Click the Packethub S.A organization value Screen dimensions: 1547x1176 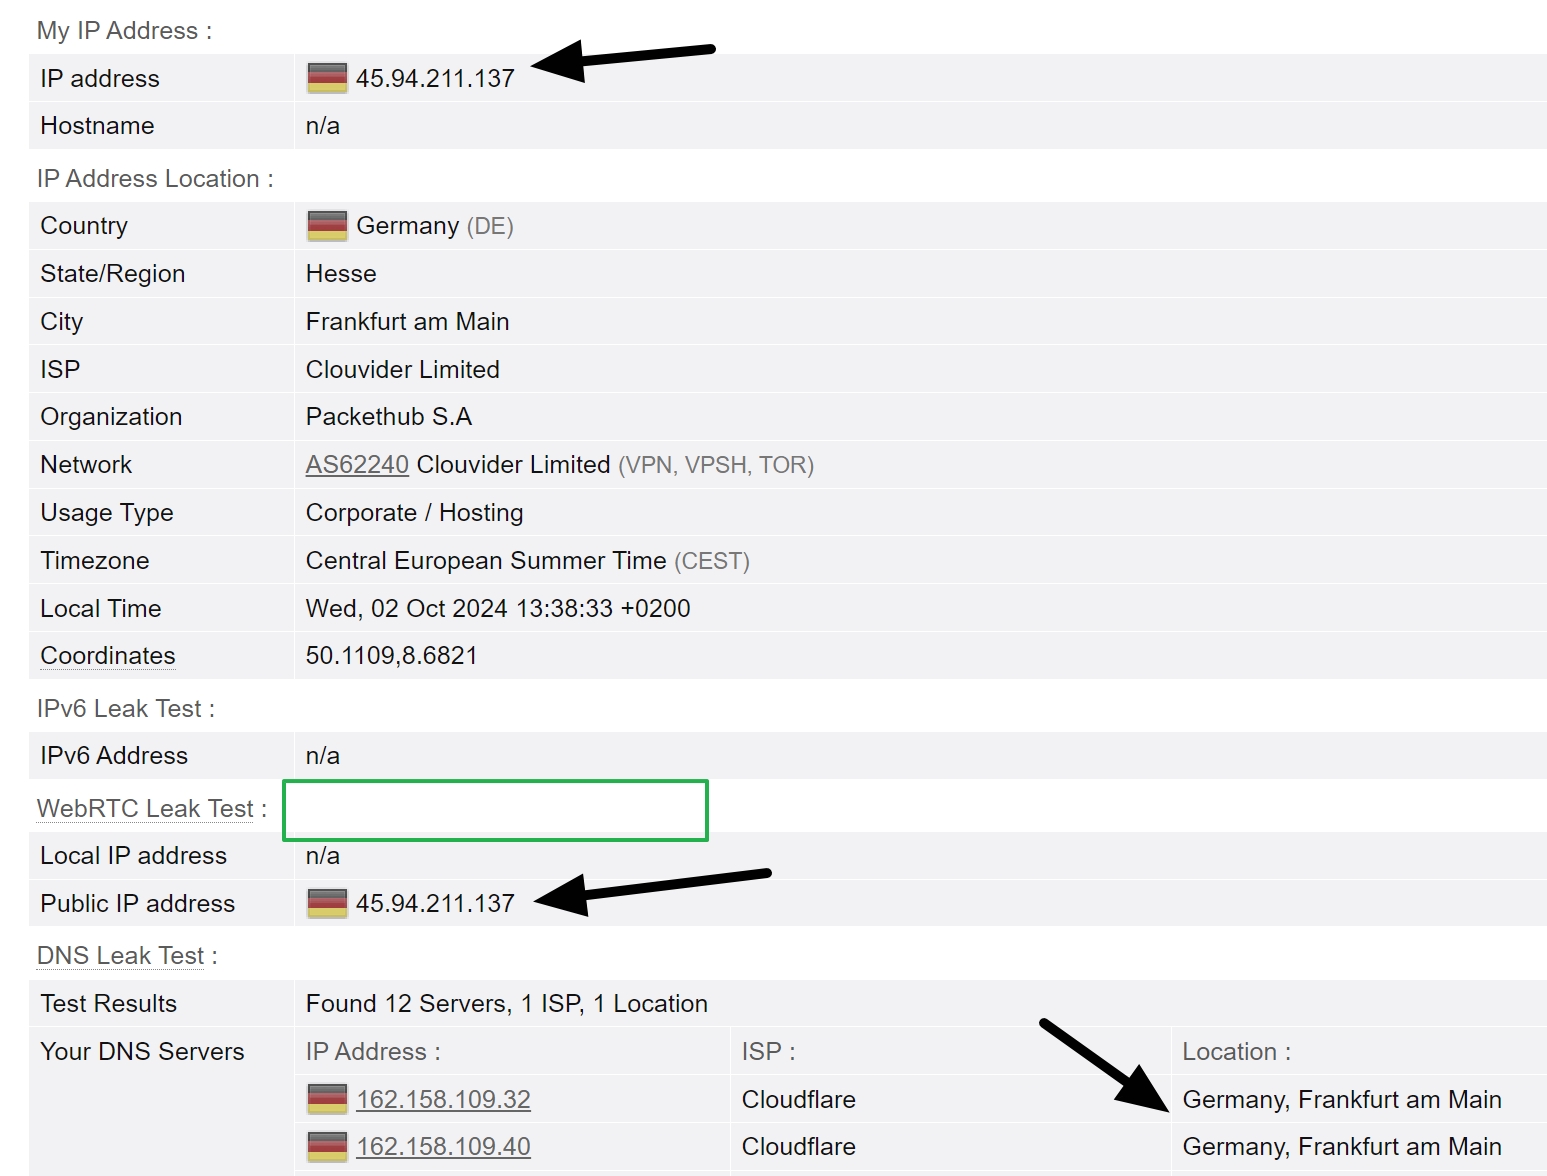tap(388, 417)
